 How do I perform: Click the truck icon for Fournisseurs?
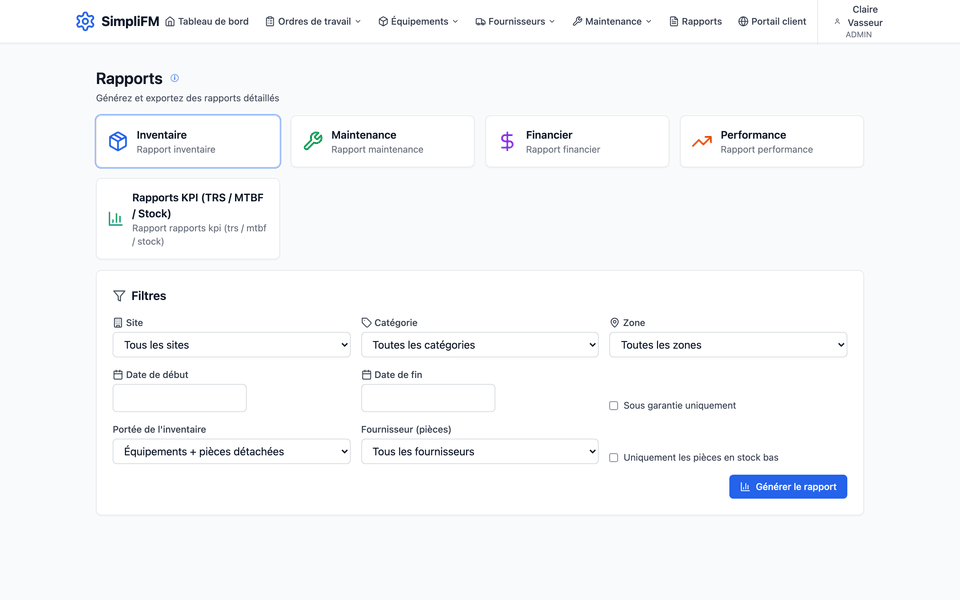pyautogui.click(x=481, y=21)
